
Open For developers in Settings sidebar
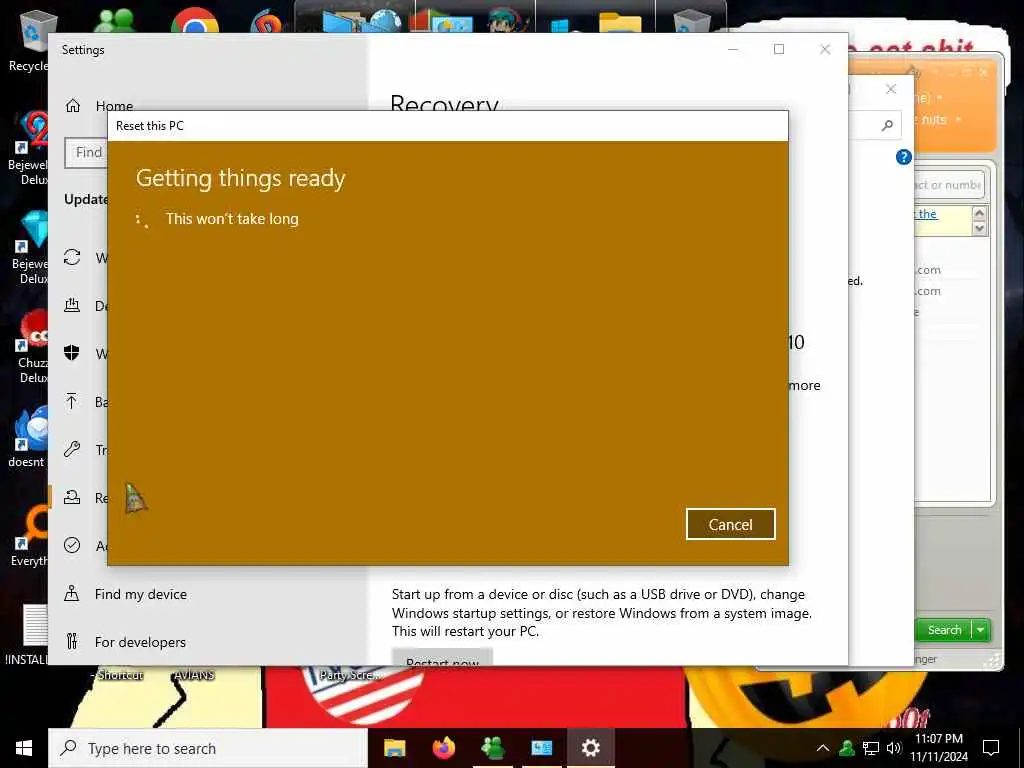tap(140, 642)
